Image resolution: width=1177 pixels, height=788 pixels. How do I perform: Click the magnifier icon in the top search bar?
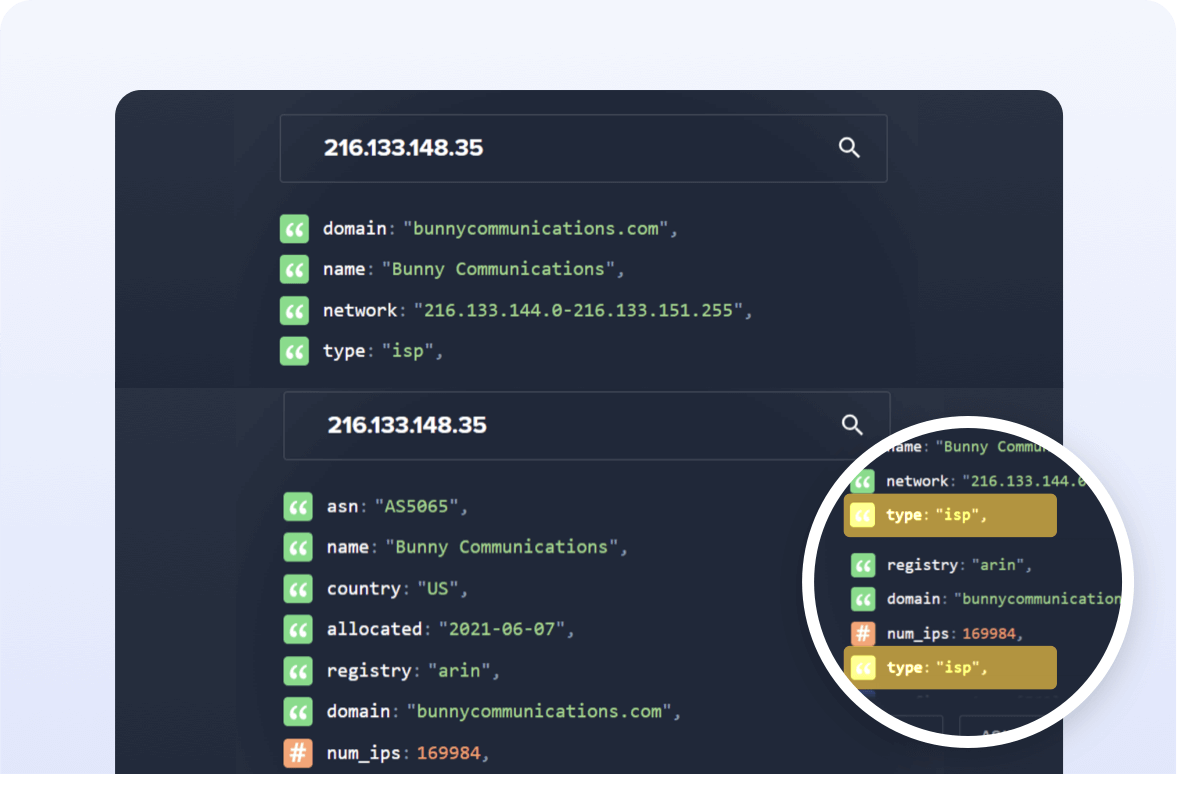pyautogui.click(x=849, y=148)
